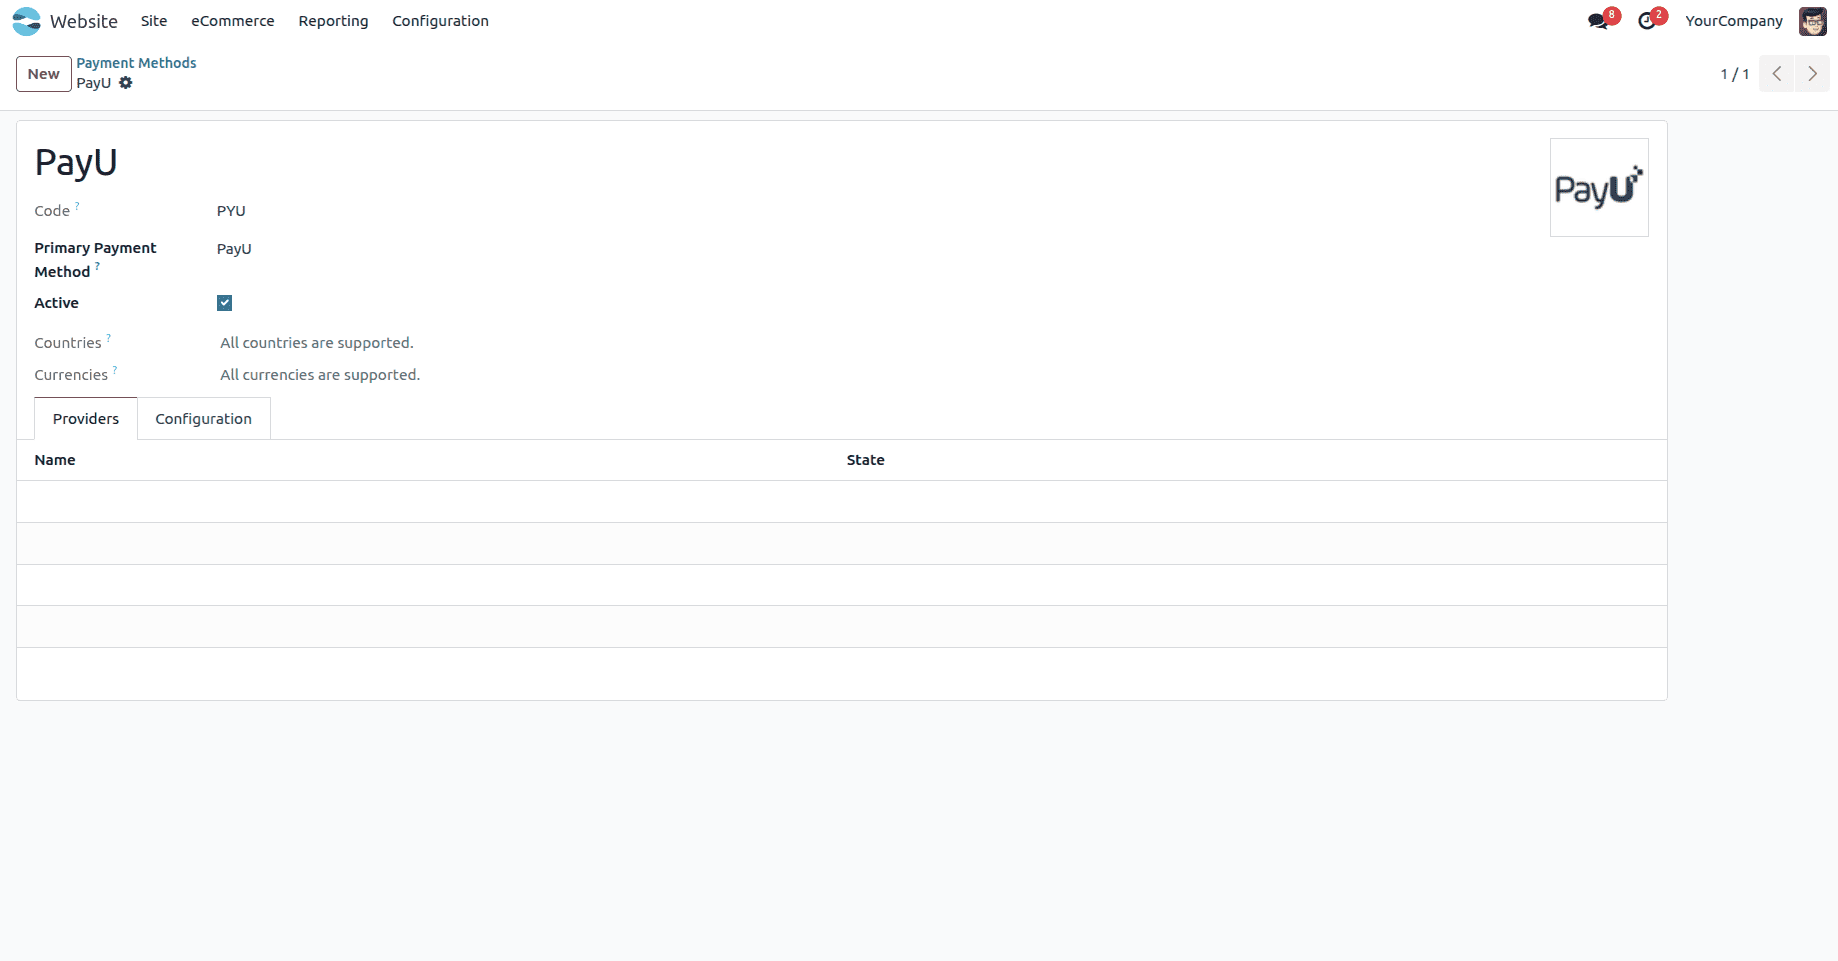Open the Primary Payment Method help tooltip
The image size is (1838, 961).
pos(97,266)
